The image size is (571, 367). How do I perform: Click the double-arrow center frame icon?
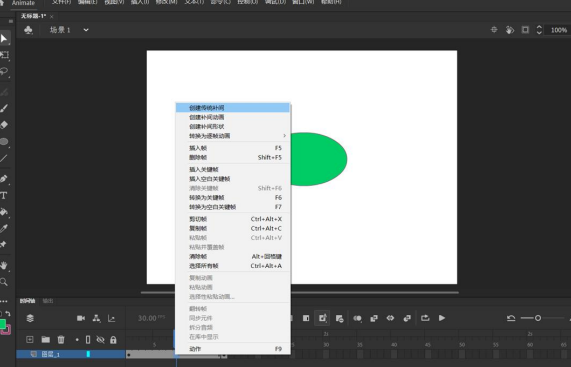point(390,318)
